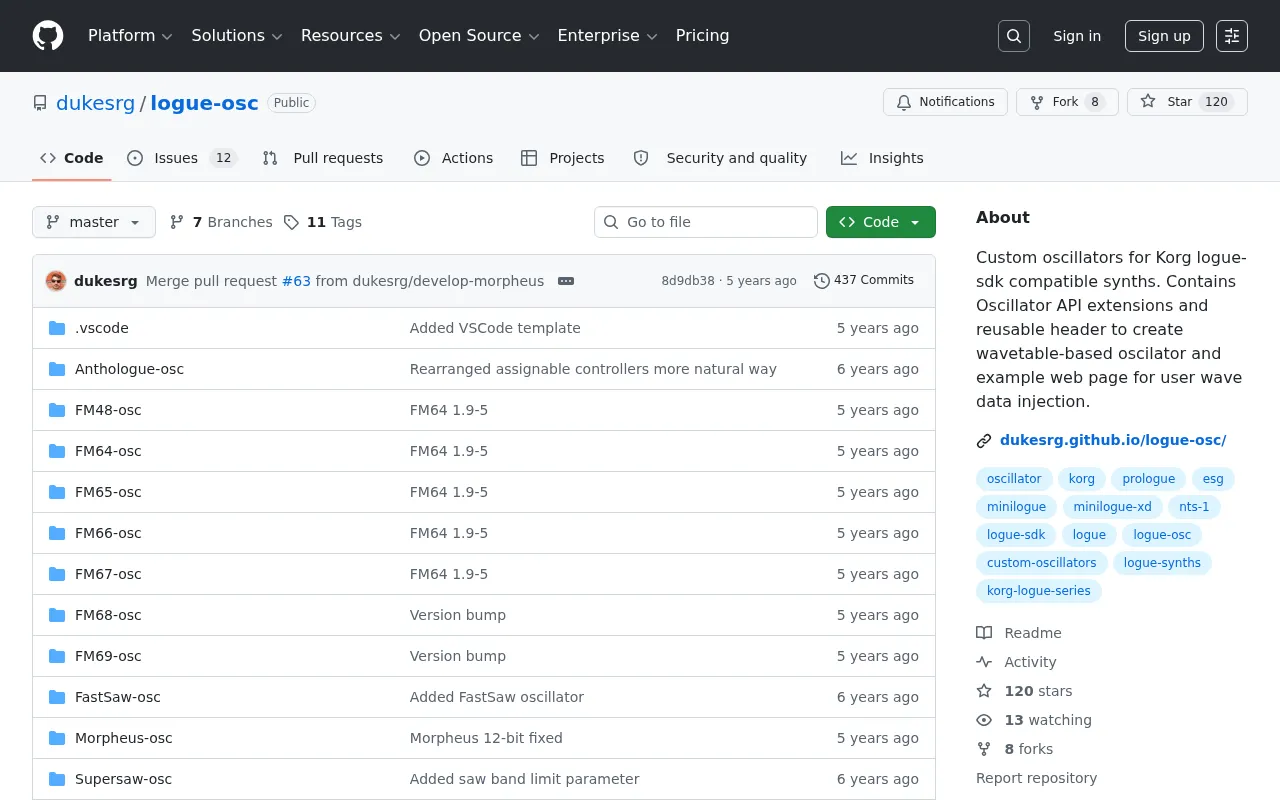Screen dimensions: 1280x800
Task: Click the Sign up button
Action: tap(1164, 36)
